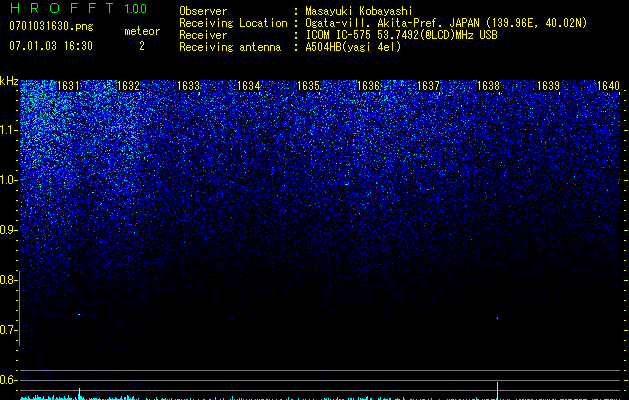Click the red meteor echo dot near 1638
Screen dimensions: 629x400
[x=497, y=318]
